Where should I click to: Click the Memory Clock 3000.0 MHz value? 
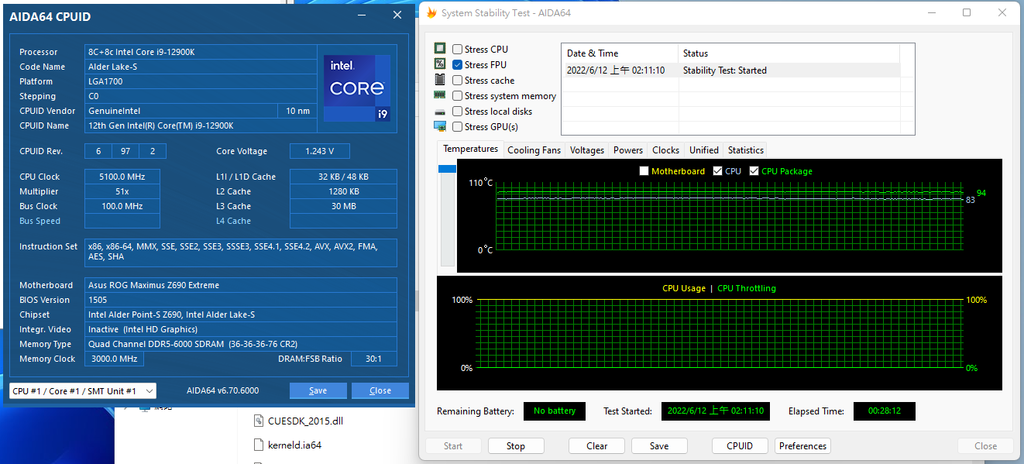click(114, 359)
